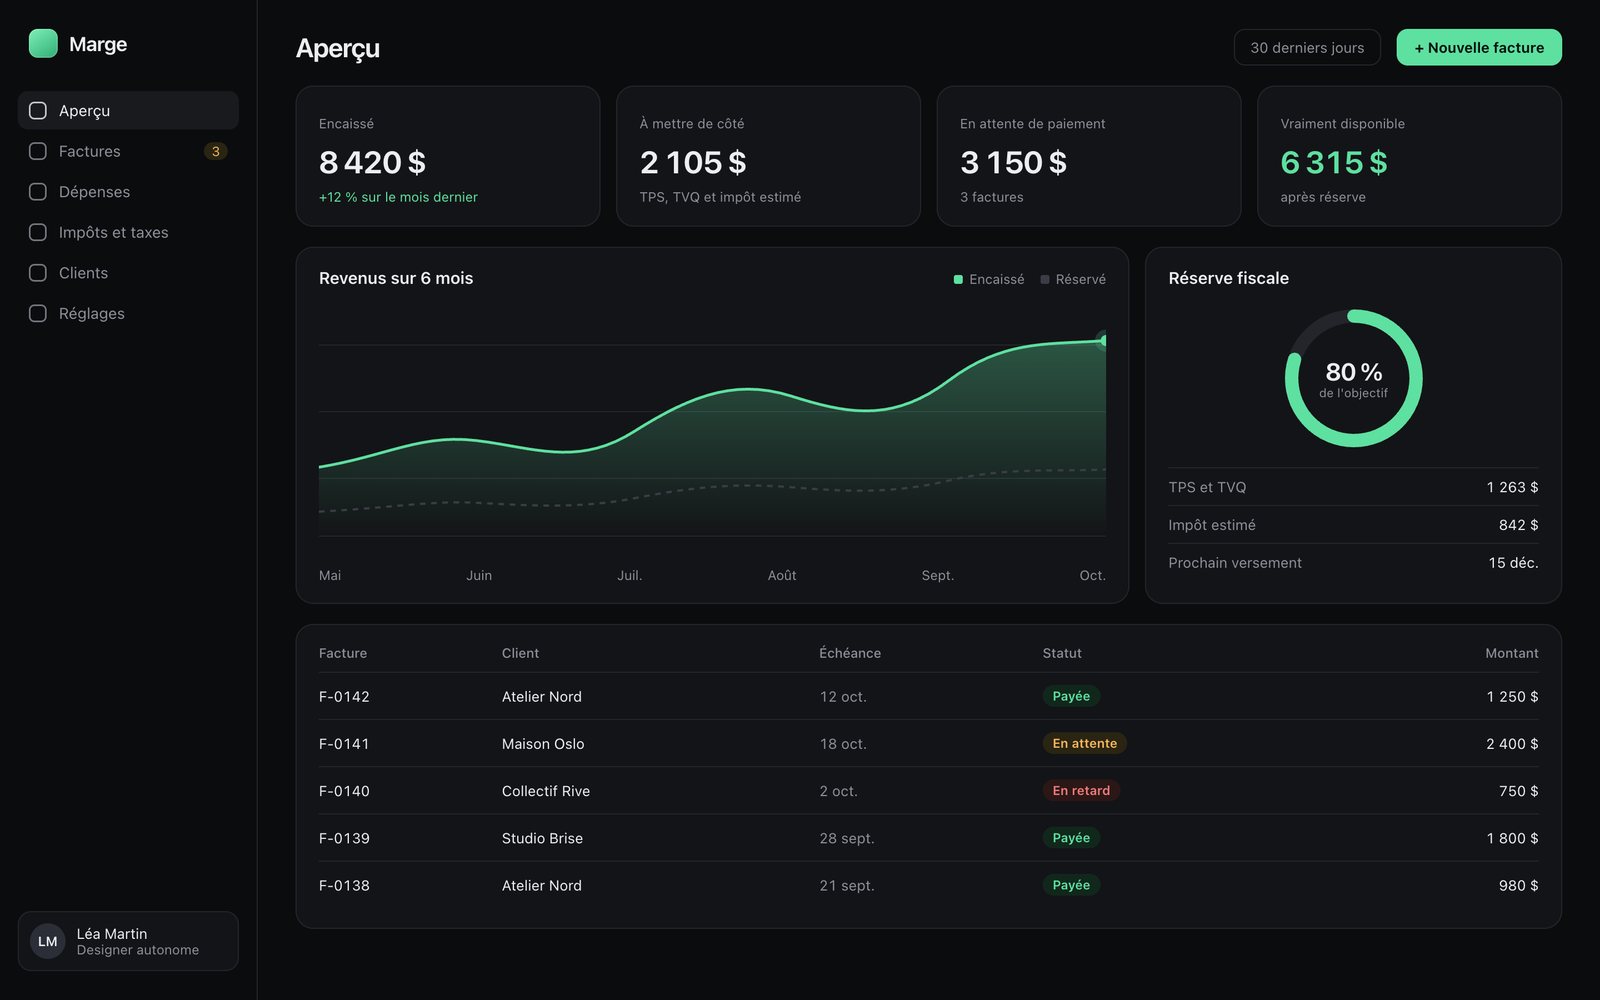Screen dimensions: 1600x1000
Task: Sort by the Montant column header
Action: 1512,653
